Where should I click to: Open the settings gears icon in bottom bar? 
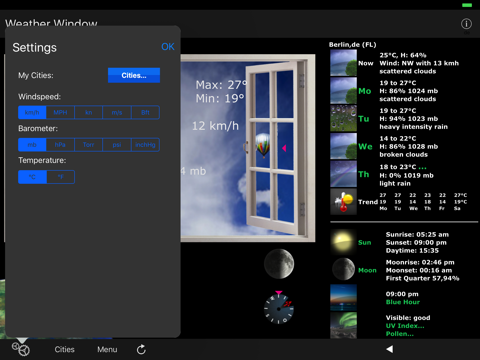21,349
